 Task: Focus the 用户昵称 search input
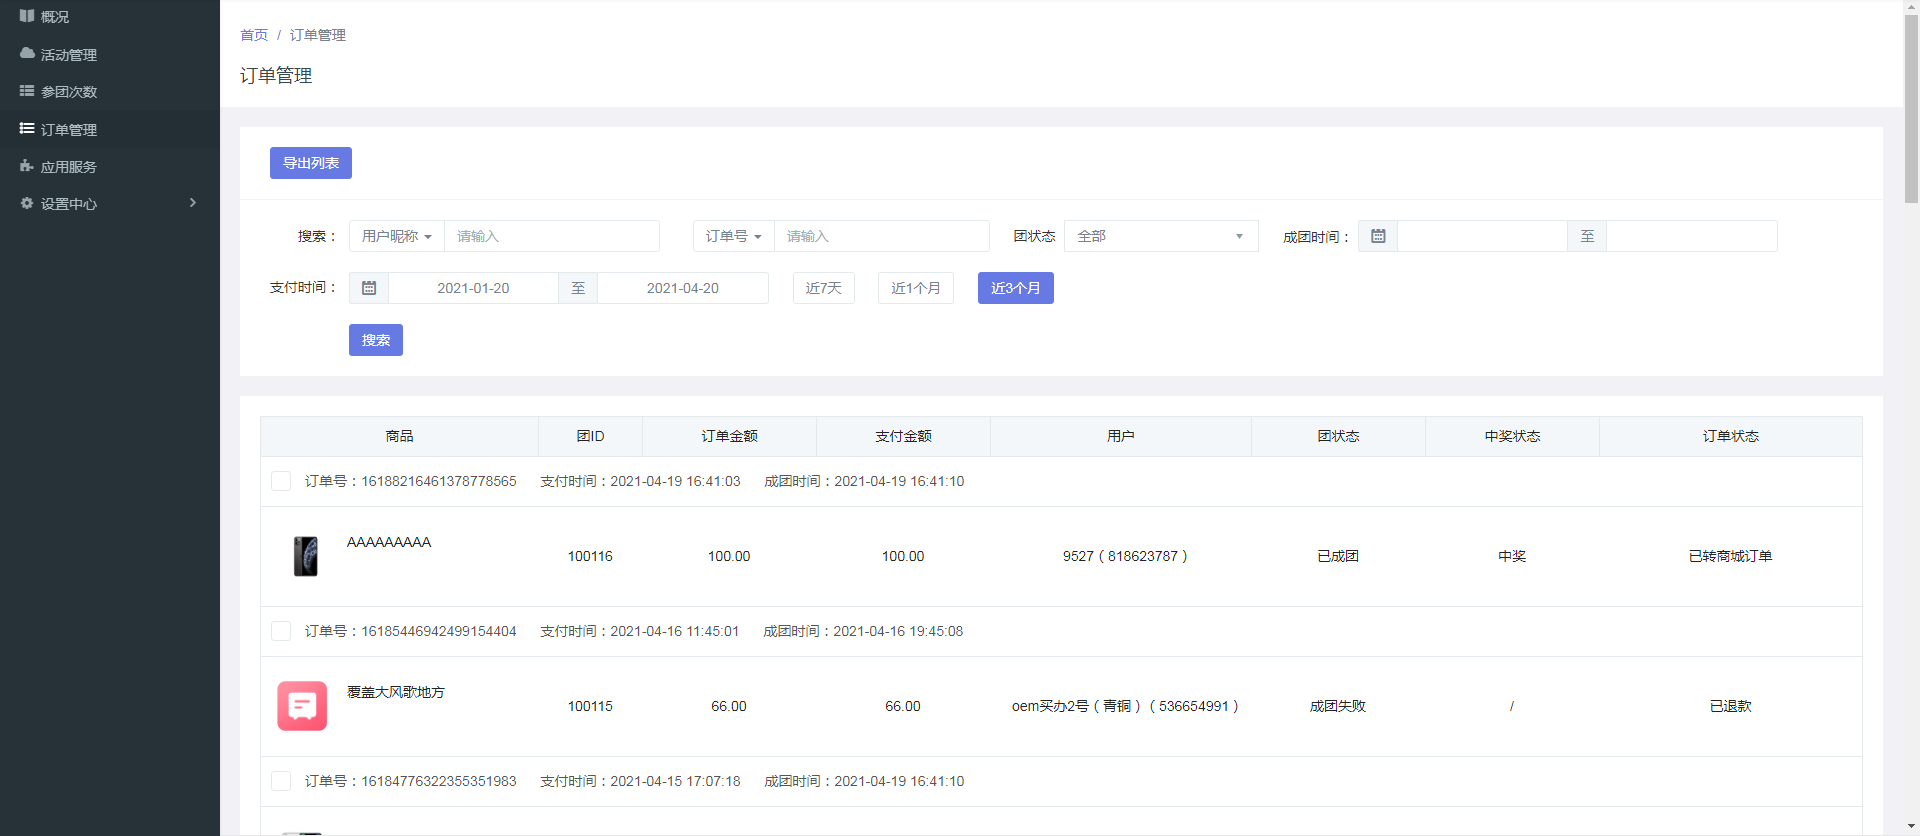(552, 236)
